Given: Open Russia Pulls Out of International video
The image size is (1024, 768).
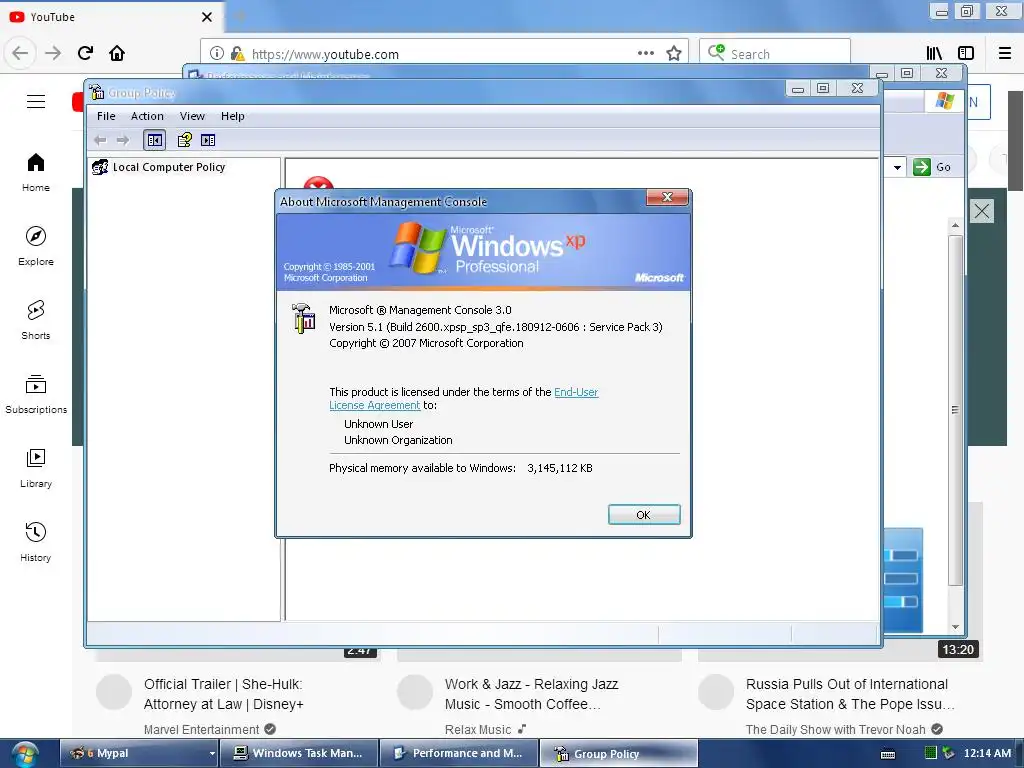Looking at the screenshot, I should pyautogui.click(x=850, y=694).
